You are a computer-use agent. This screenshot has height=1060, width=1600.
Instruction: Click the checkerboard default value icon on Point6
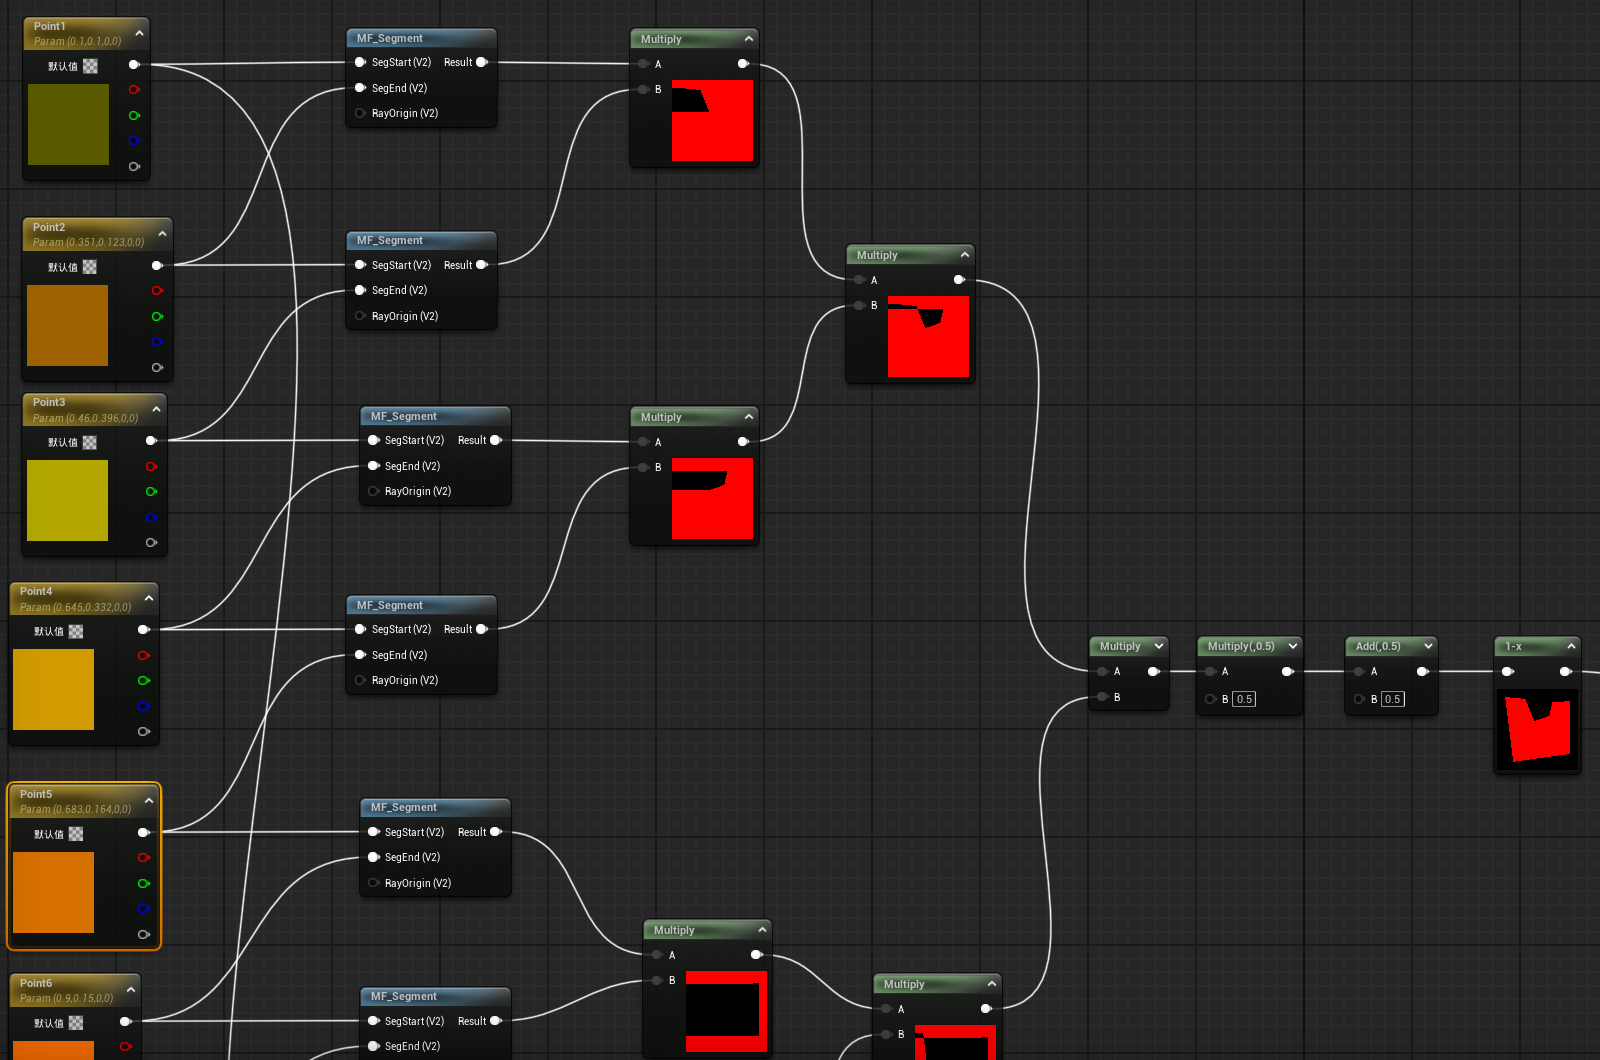pyautogui.click(x=76, y=1023)
